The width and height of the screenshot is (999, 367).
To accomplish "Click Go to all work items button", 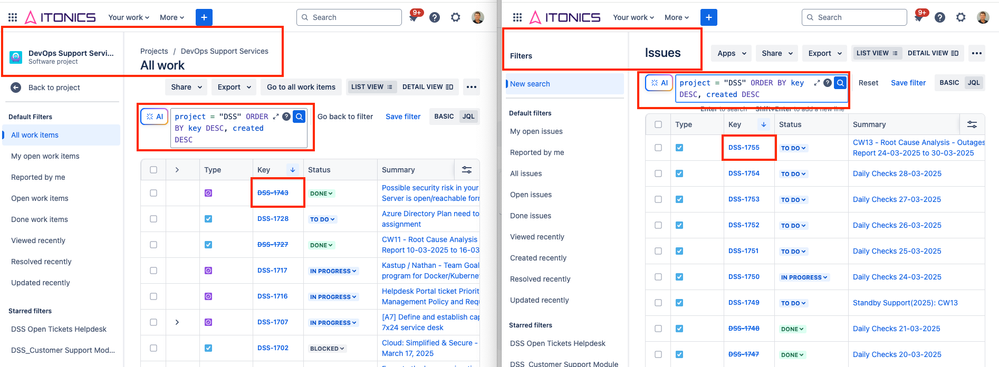I will click(301, 87).
